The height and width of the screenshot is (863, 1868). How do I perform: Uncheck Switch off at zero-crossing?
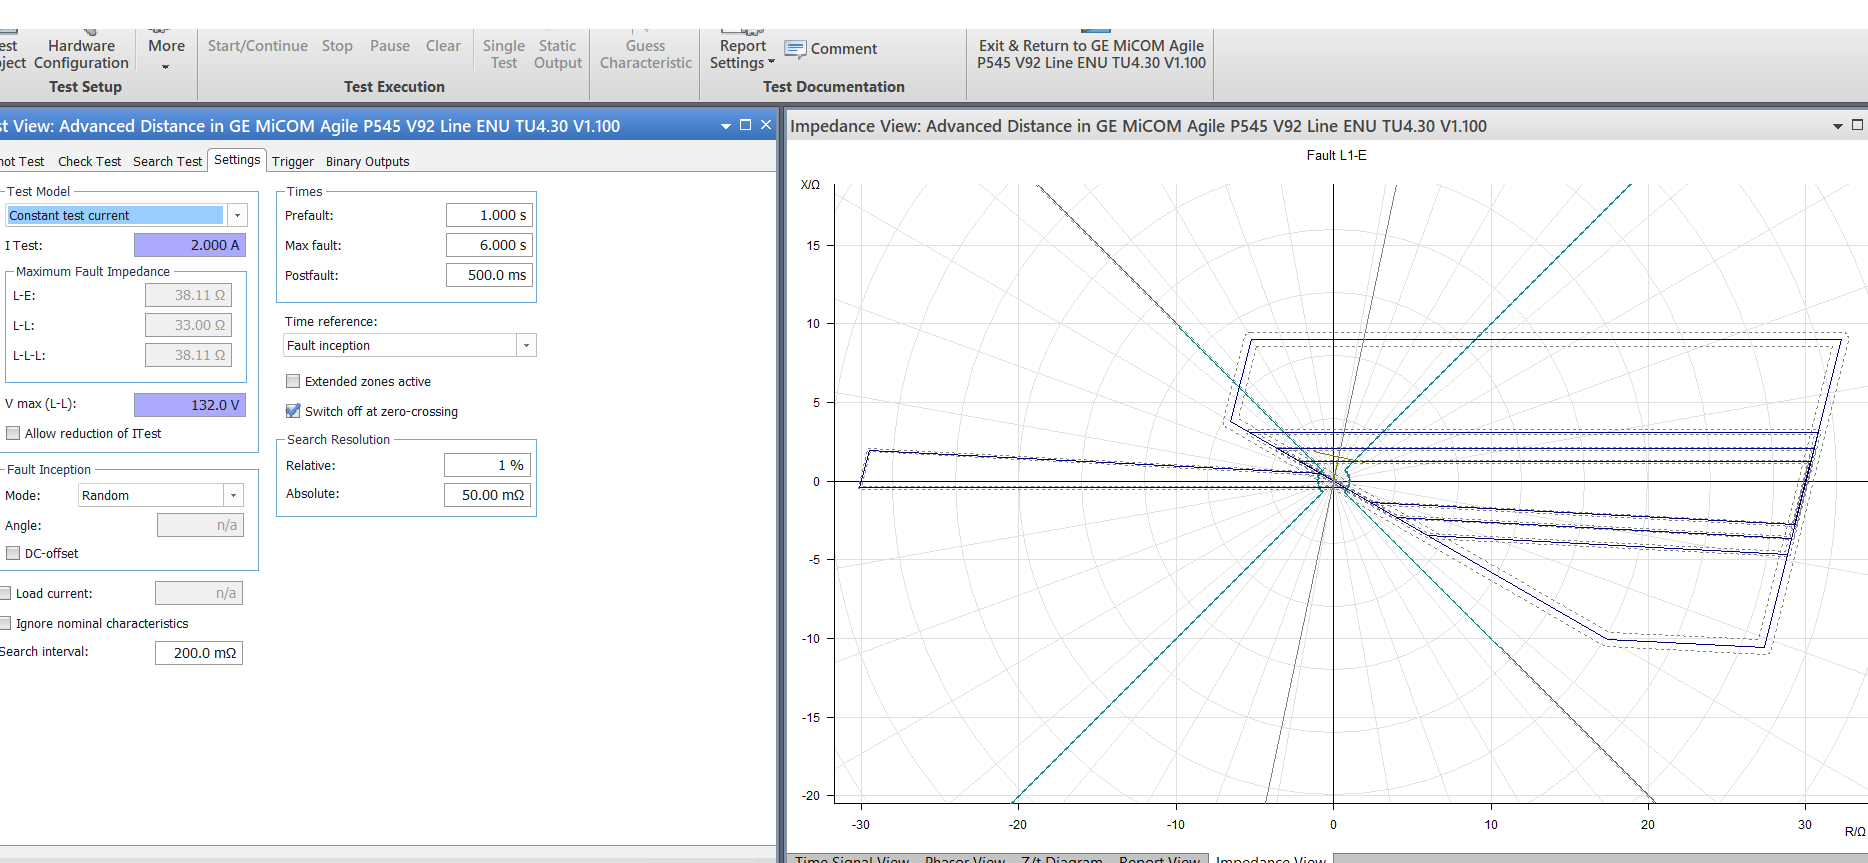293,411
